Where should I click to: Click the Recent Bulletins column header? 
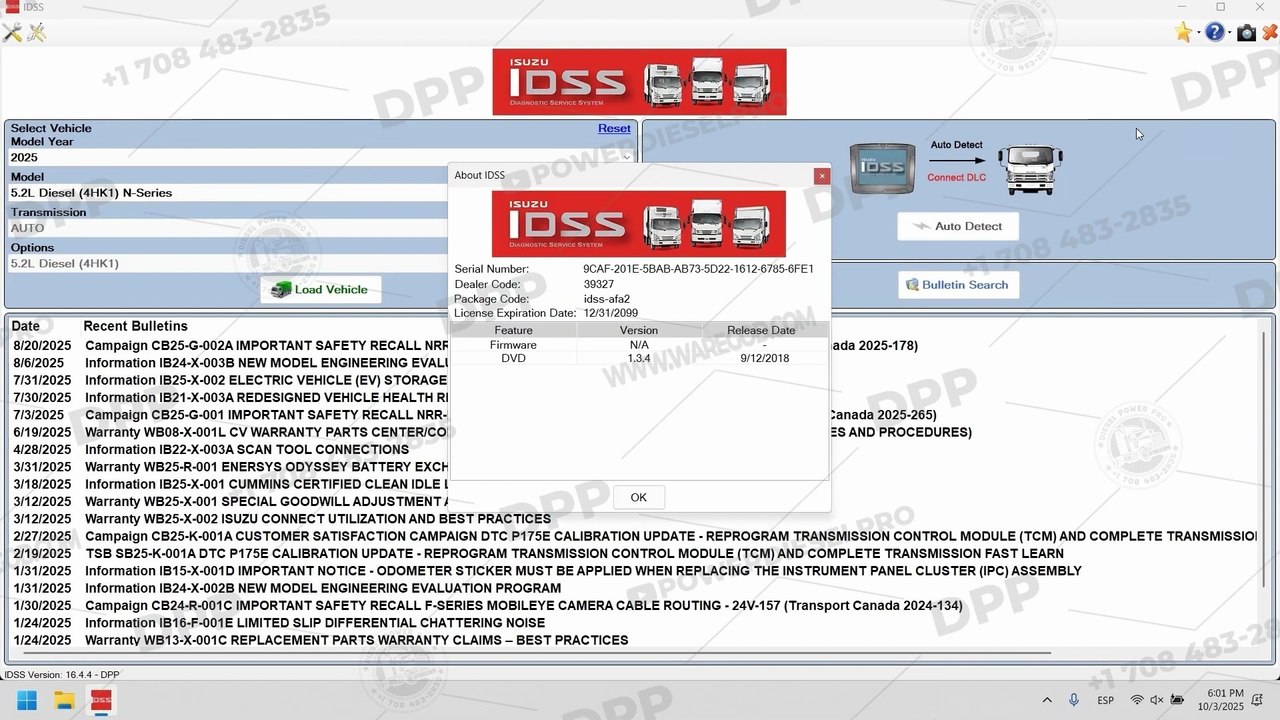click(135, 326)
